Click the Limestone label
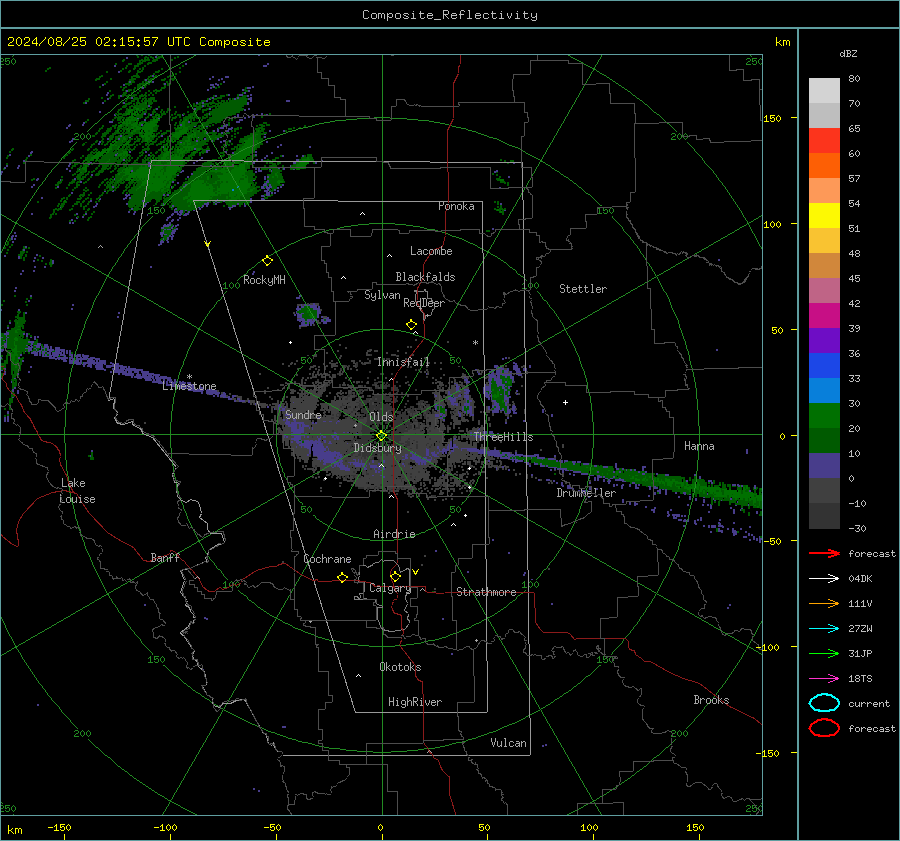Viewport: 900px width, 841px height. 189,386
